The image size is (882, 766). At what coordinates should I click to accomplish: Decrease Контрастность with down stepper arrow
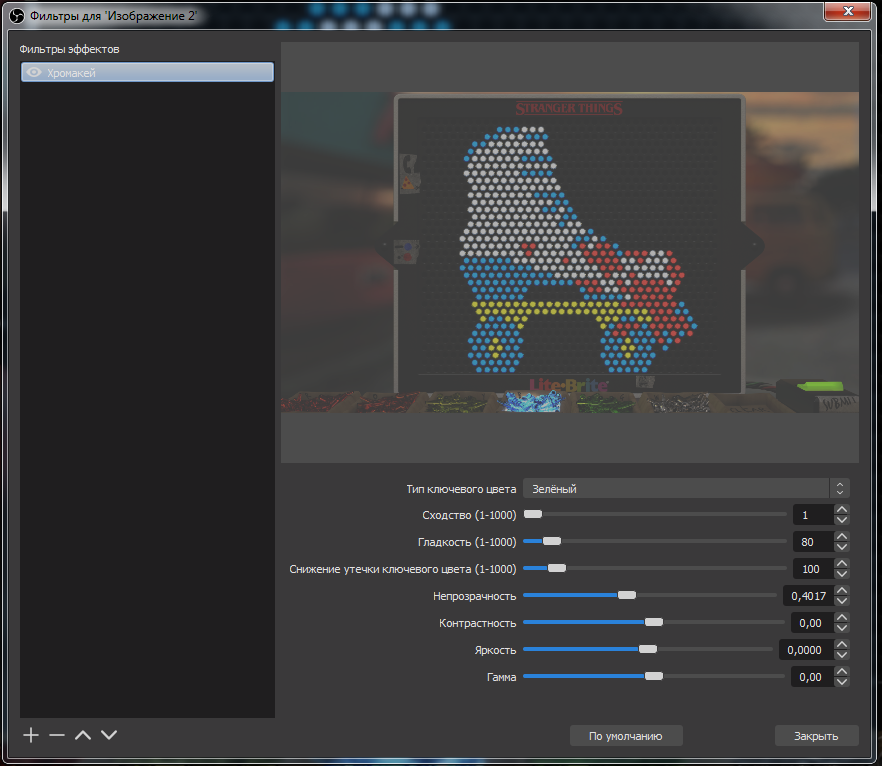pos(842,628)
